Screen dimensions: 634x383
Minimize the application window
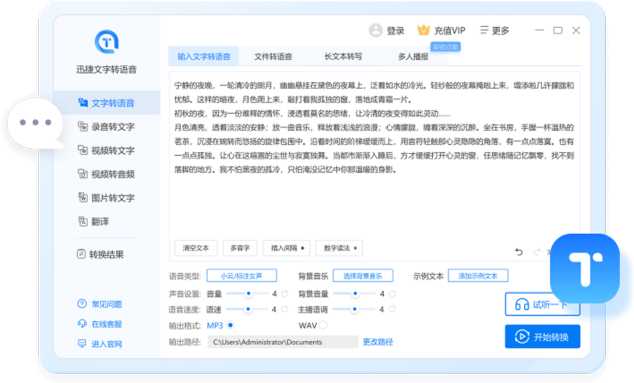click(x=539, y=30)
